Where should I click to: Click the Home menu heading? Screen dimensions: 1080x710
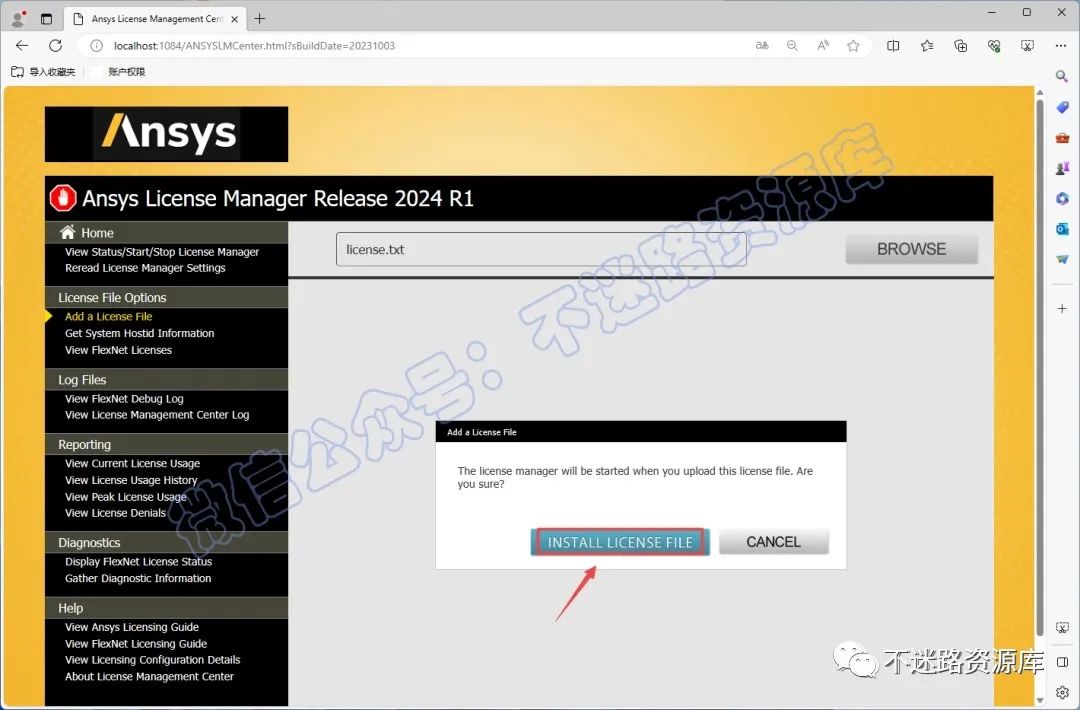(97, 233)
